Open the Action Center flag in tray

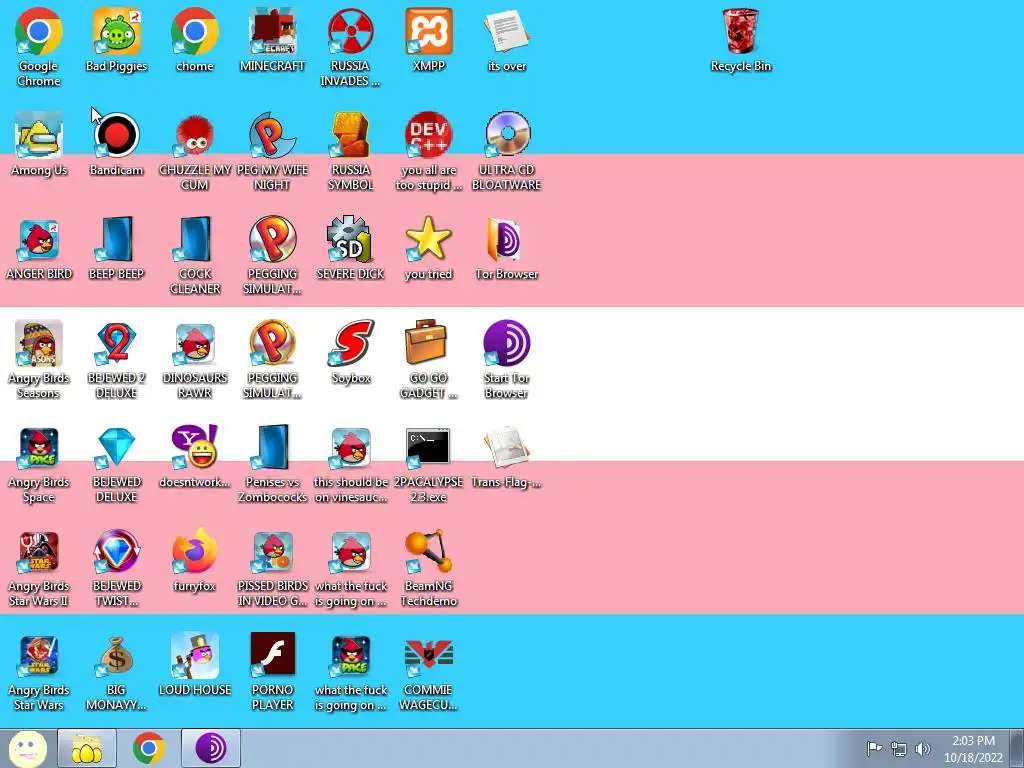pos(874,748)
